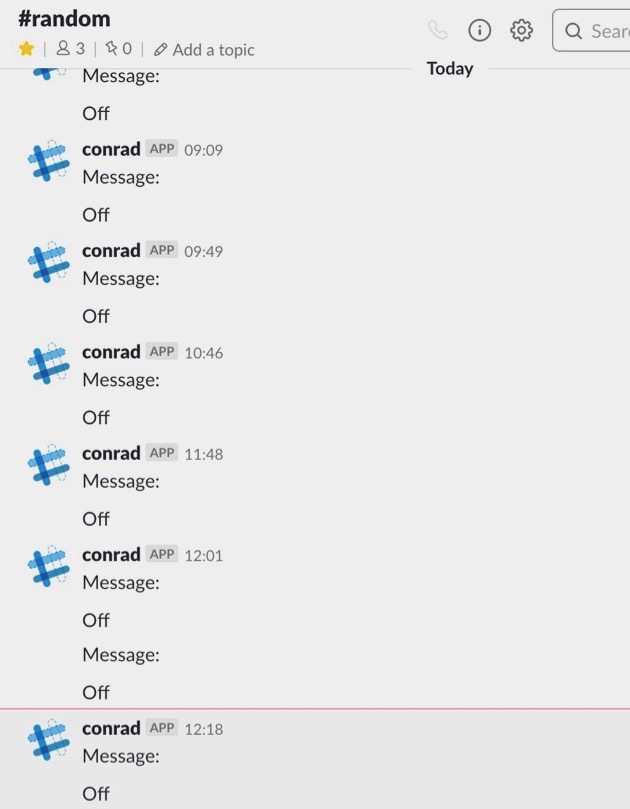Click the conrad avatar on the 09:09 message
Viewport: 630px width, 809px height.
click(x=49, y=160)
